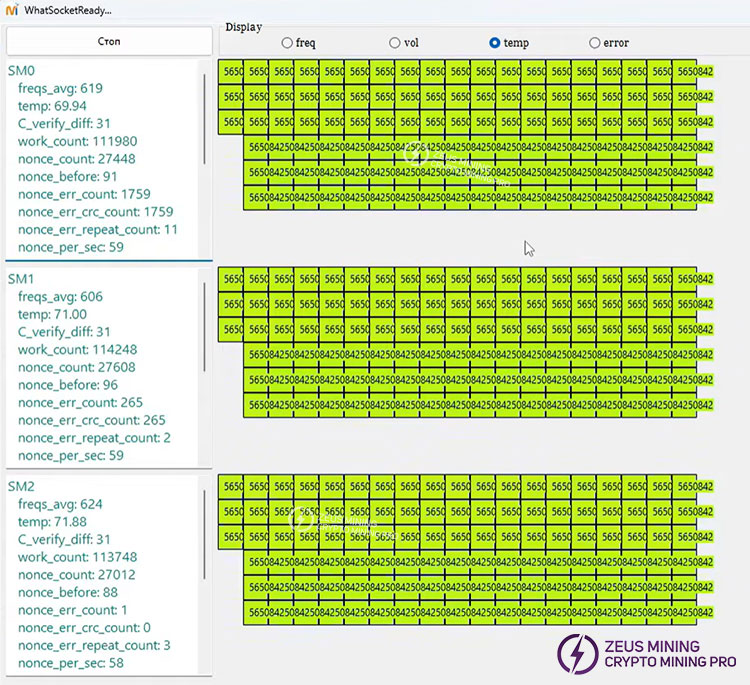The width and height of the screenshot is (750, 685).
Task: Click the SM1 heading
Action: point(21,279)
